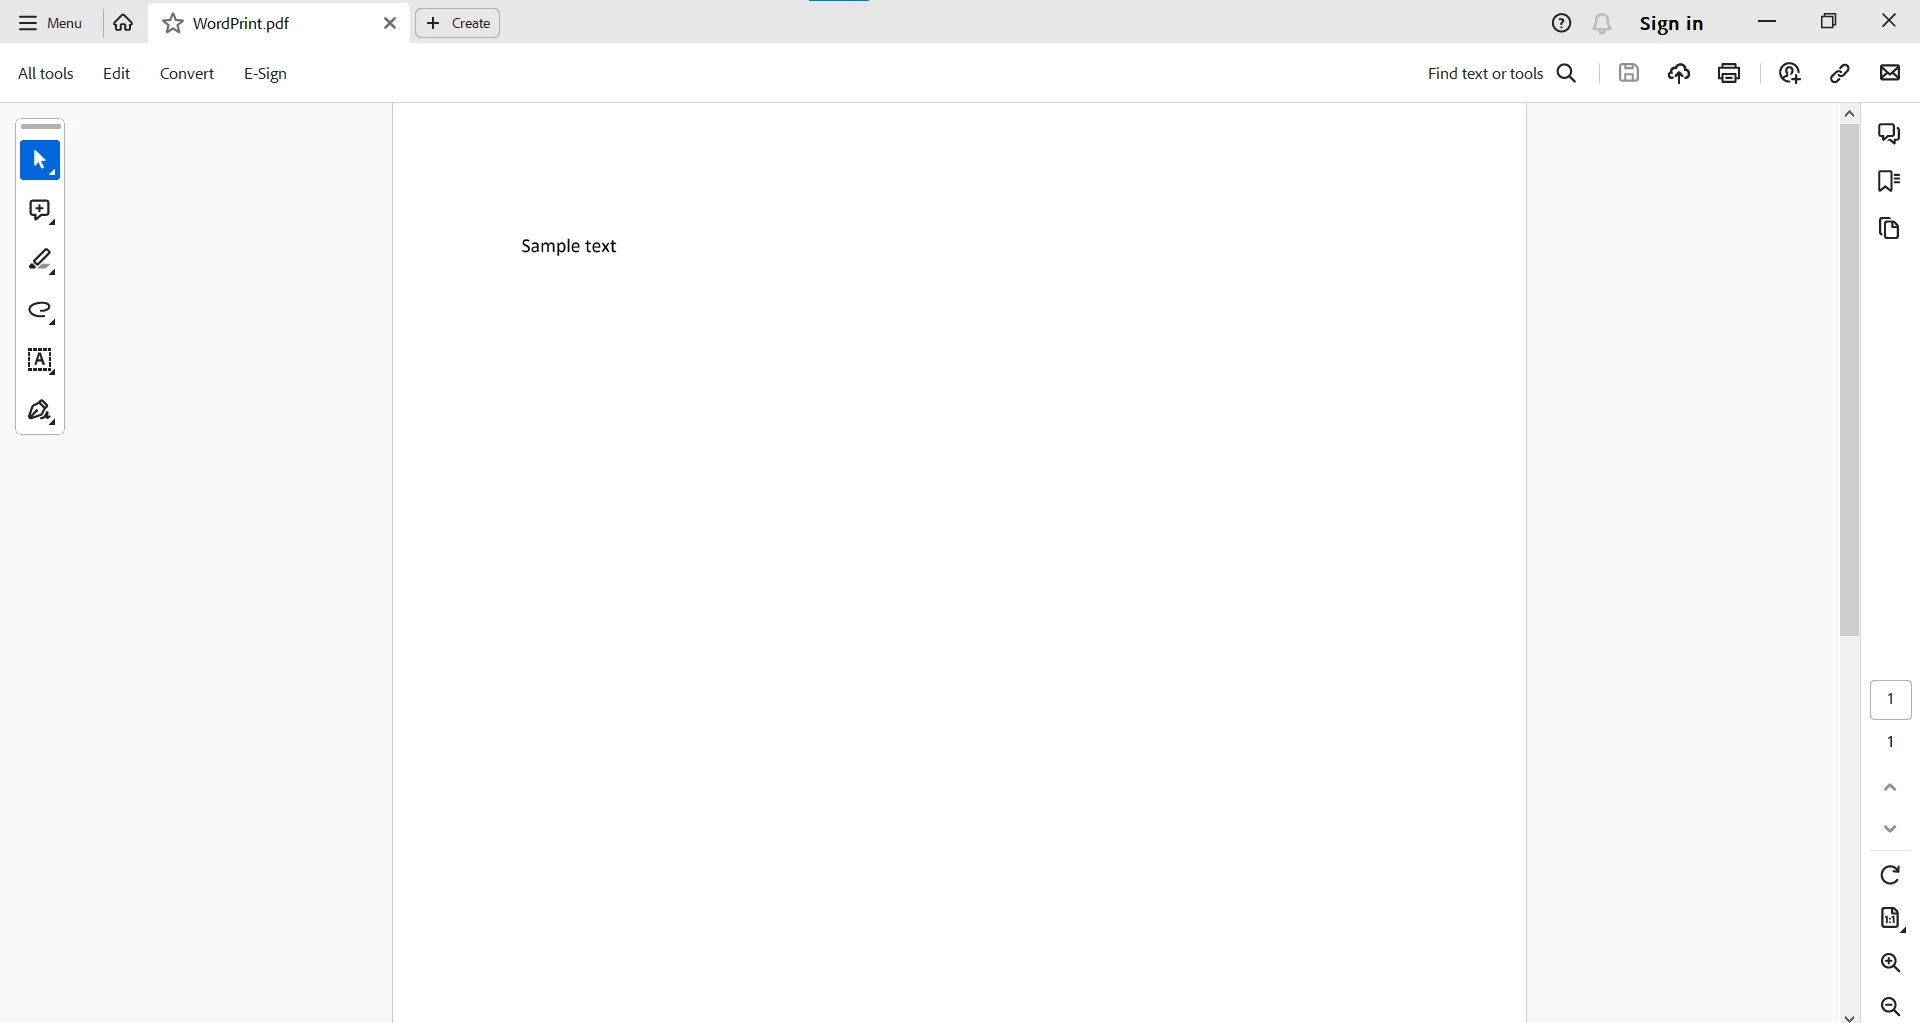Star the WordPrint.pdf tab as favorite
Screen dimensions: 1920x1023
(173, 24)
